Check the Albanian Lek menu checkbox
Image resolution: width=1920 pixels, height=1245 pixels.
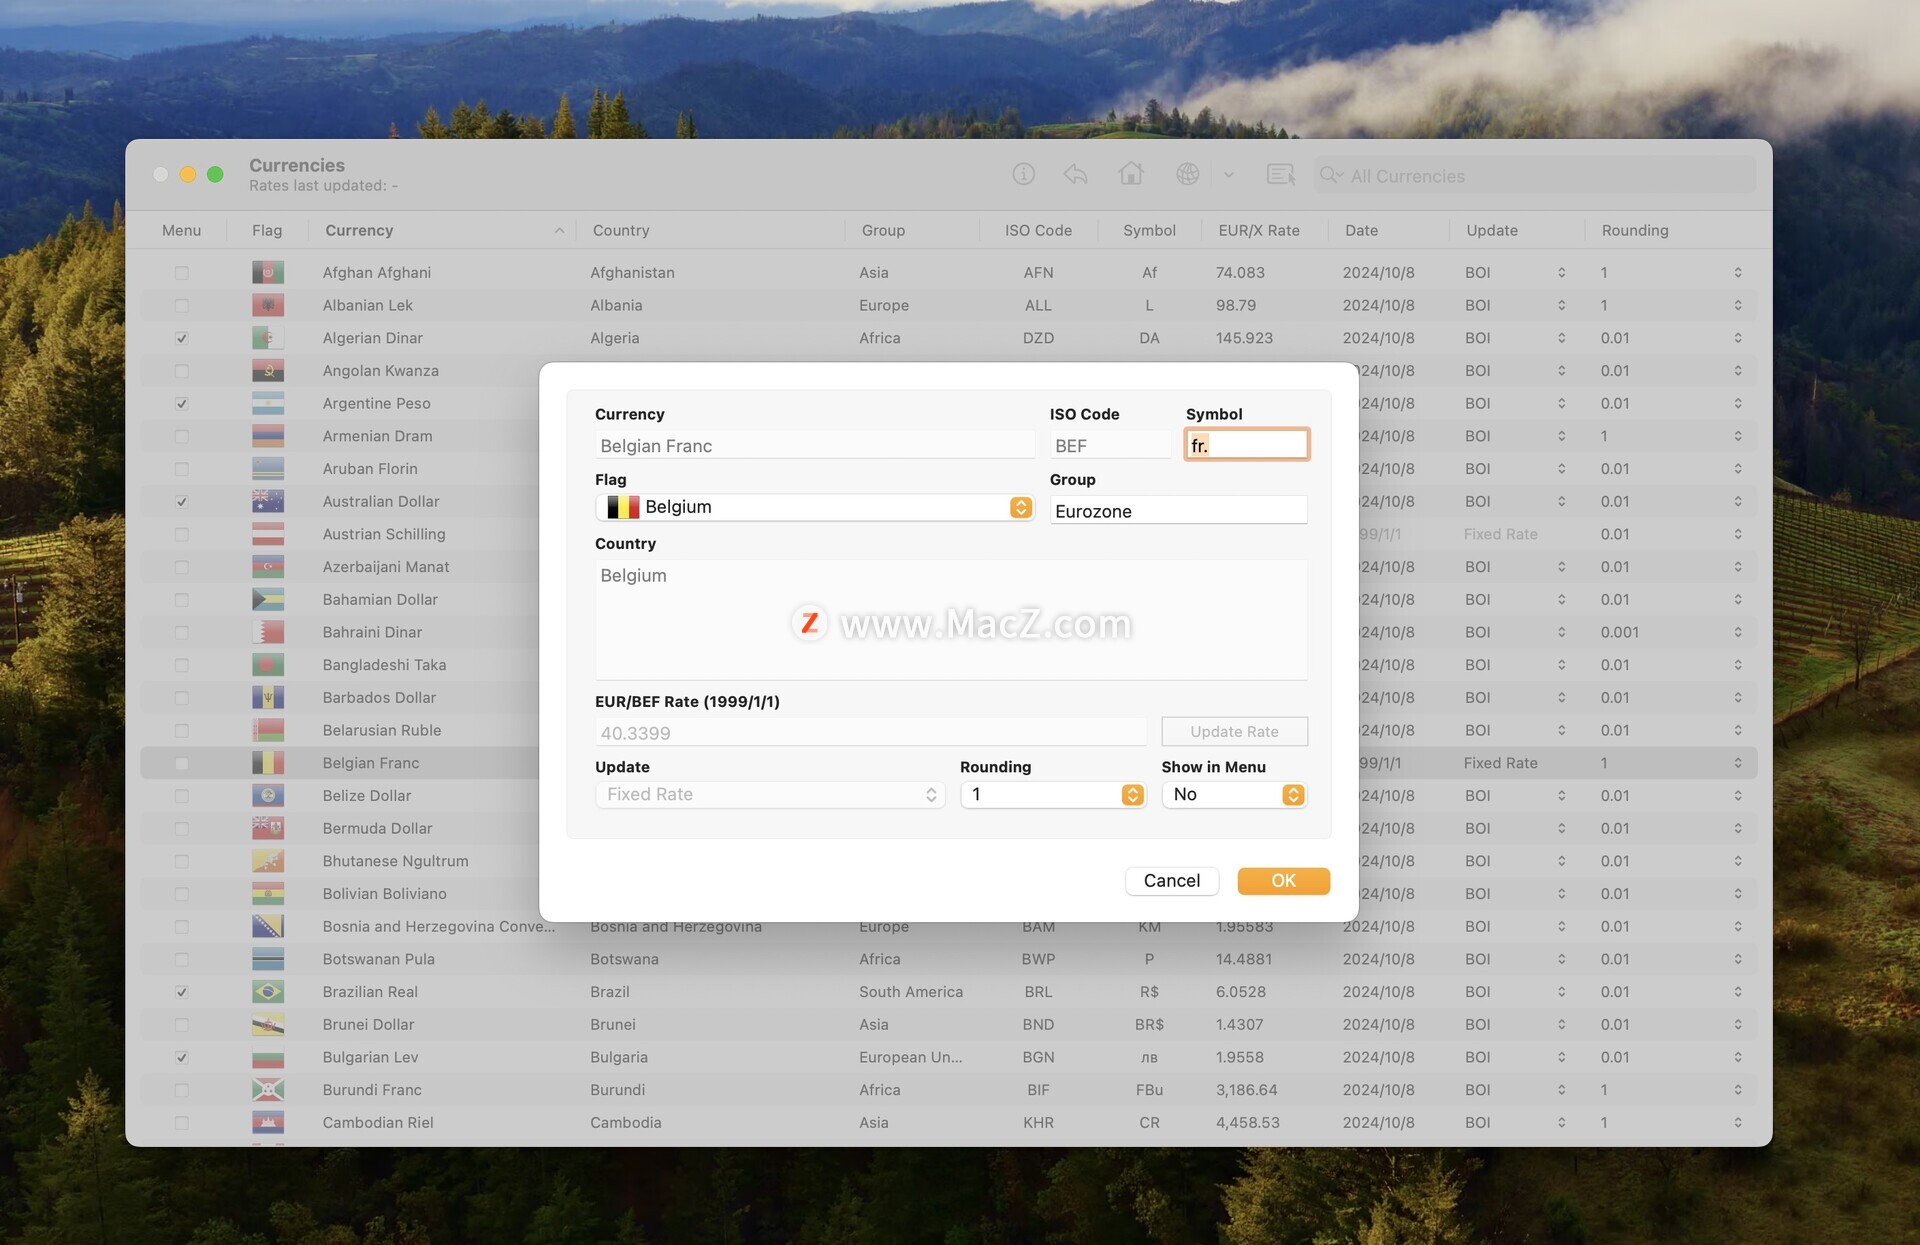pos(181,305)
